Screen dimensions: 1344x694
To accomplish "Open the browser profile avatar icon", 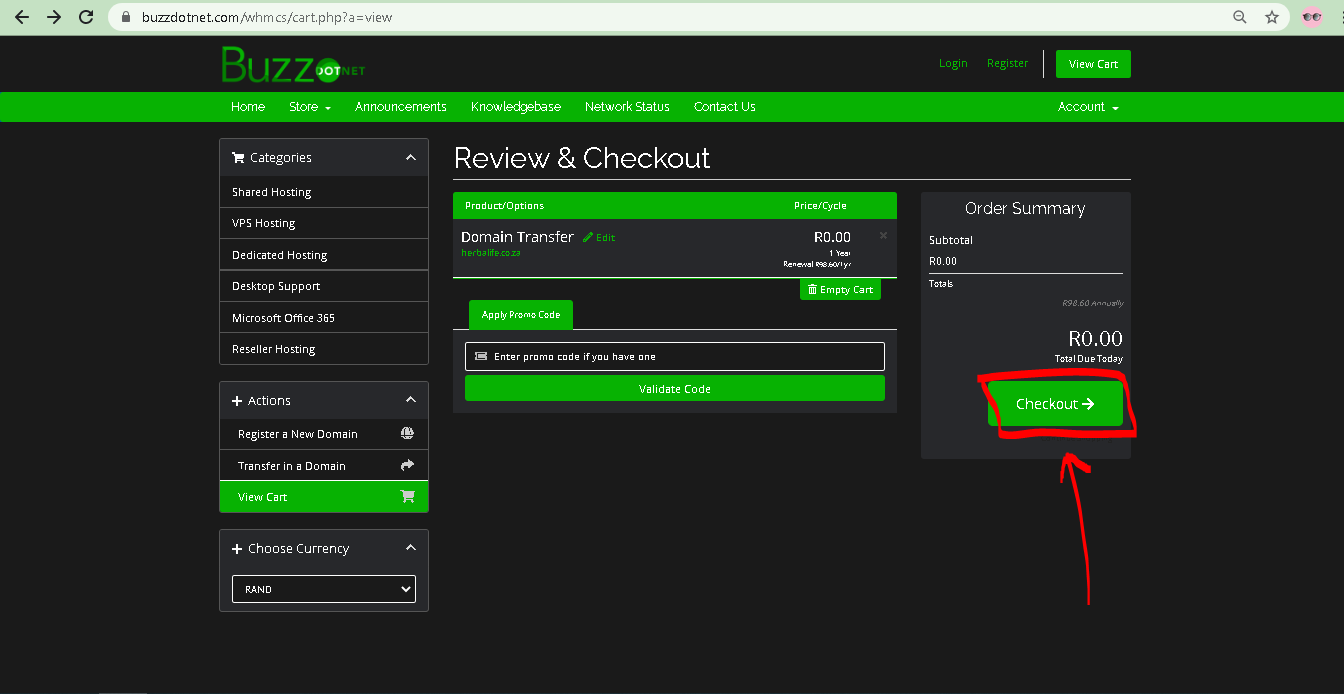I will [1312, 17].
